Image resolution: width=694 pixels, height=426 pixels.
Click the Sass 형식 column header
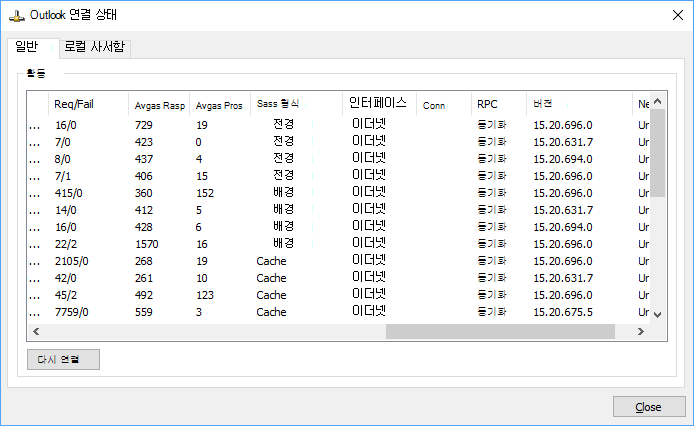(x=296, y=104)
